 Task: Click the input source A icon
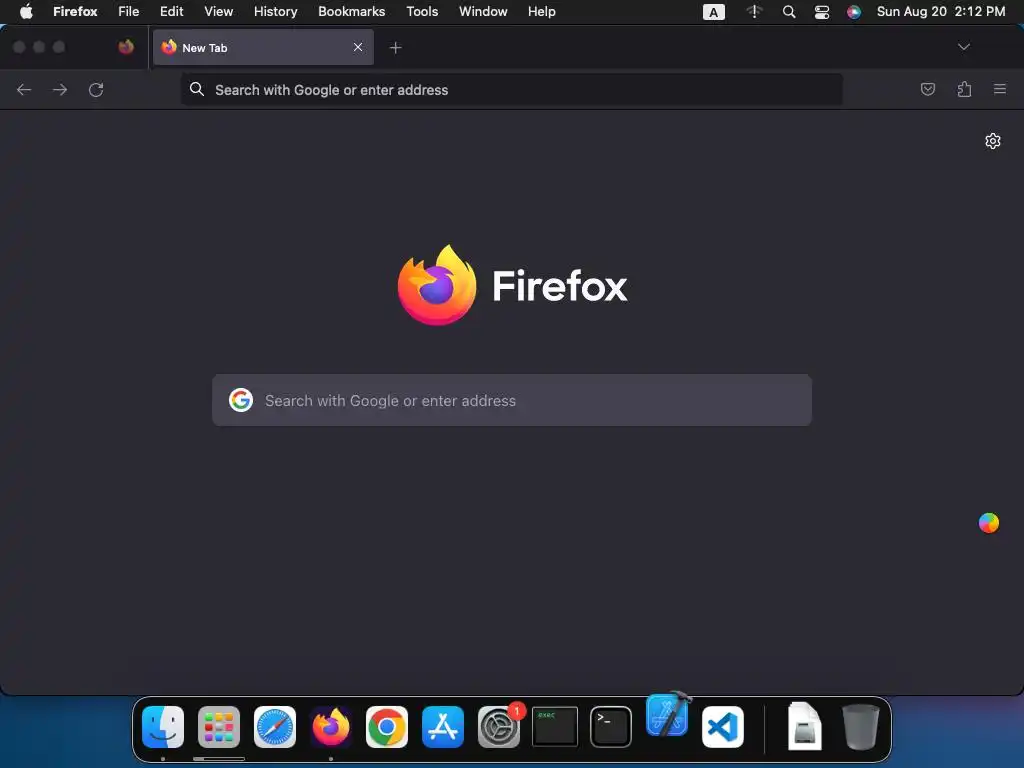click(x=713, y=12)
